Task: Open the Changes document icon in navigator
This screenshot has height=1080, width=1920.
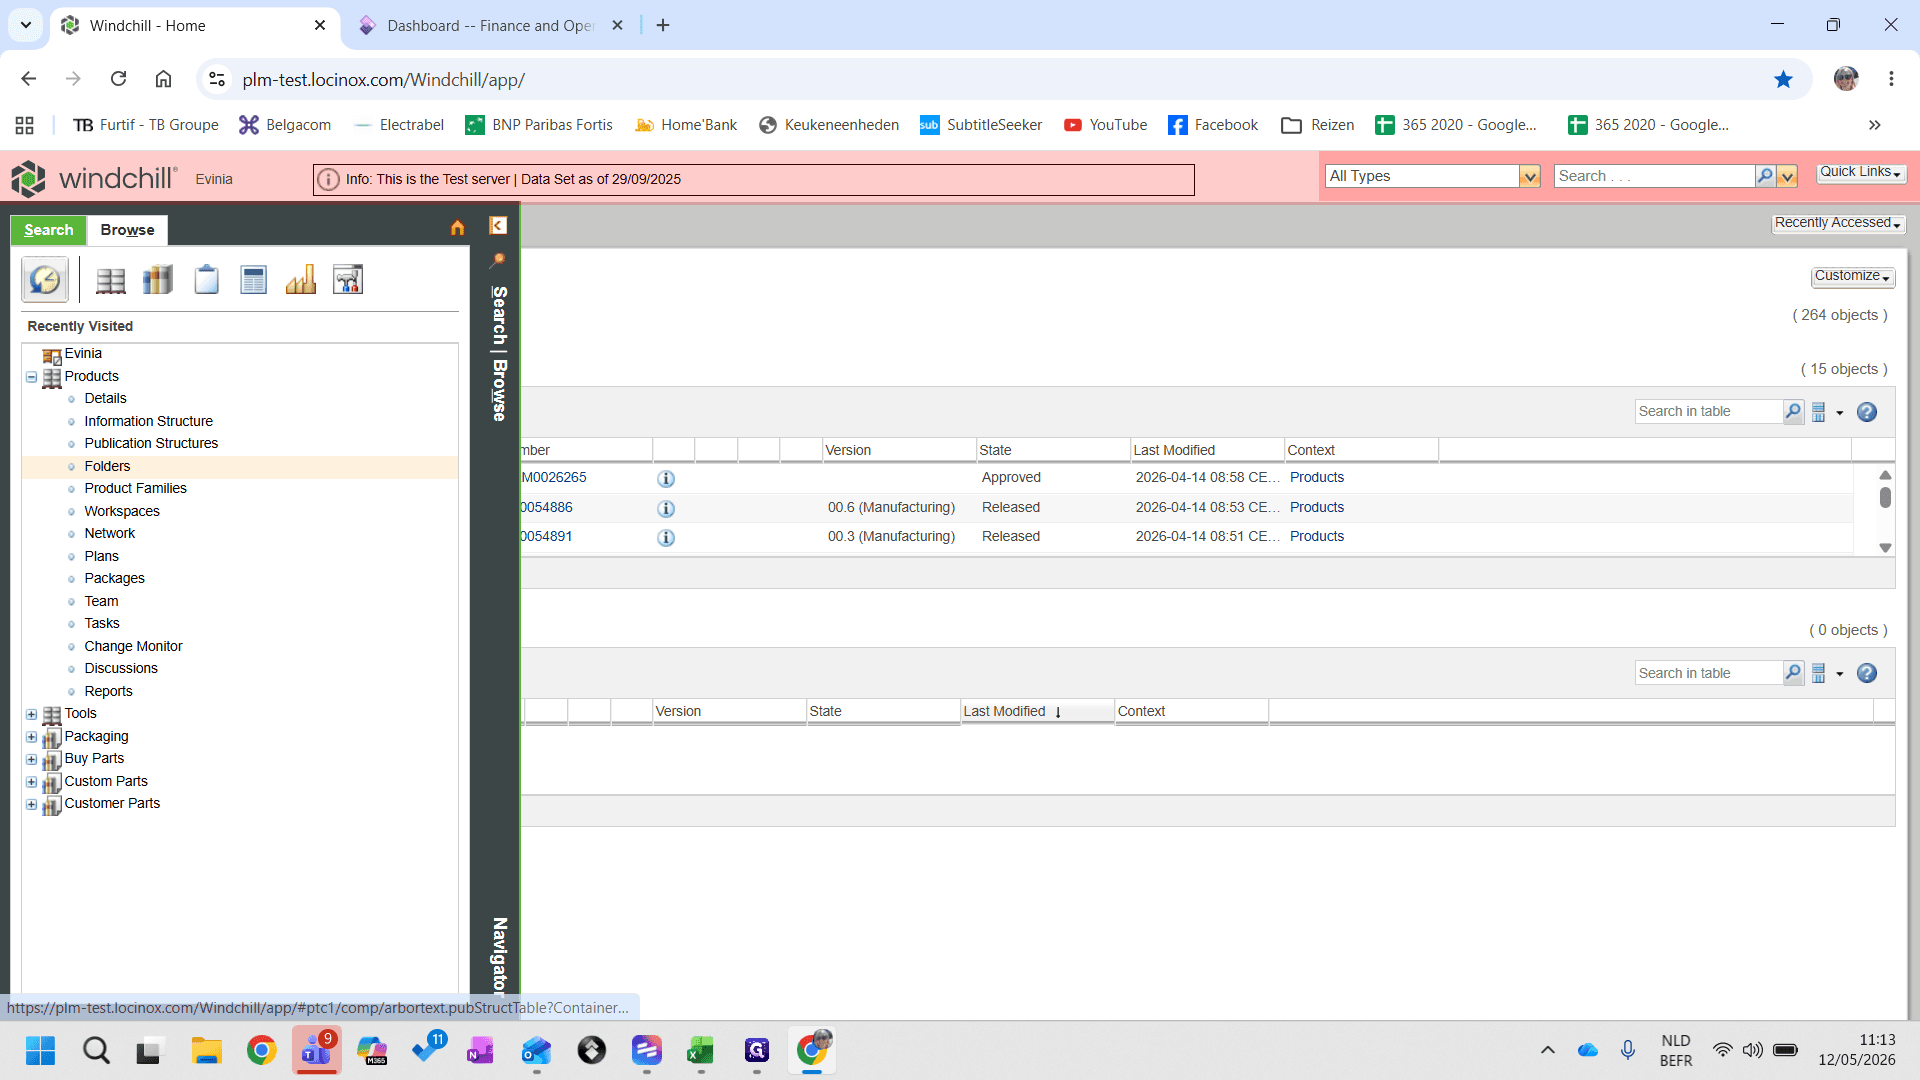Action: (253, 280)
